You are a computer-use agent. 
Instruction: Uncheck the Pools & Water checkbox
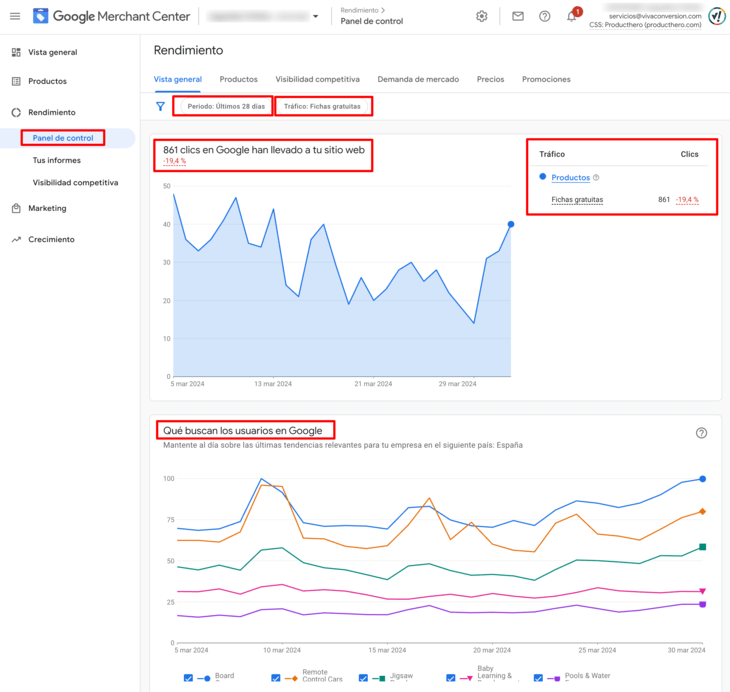[x=538, y=678]
